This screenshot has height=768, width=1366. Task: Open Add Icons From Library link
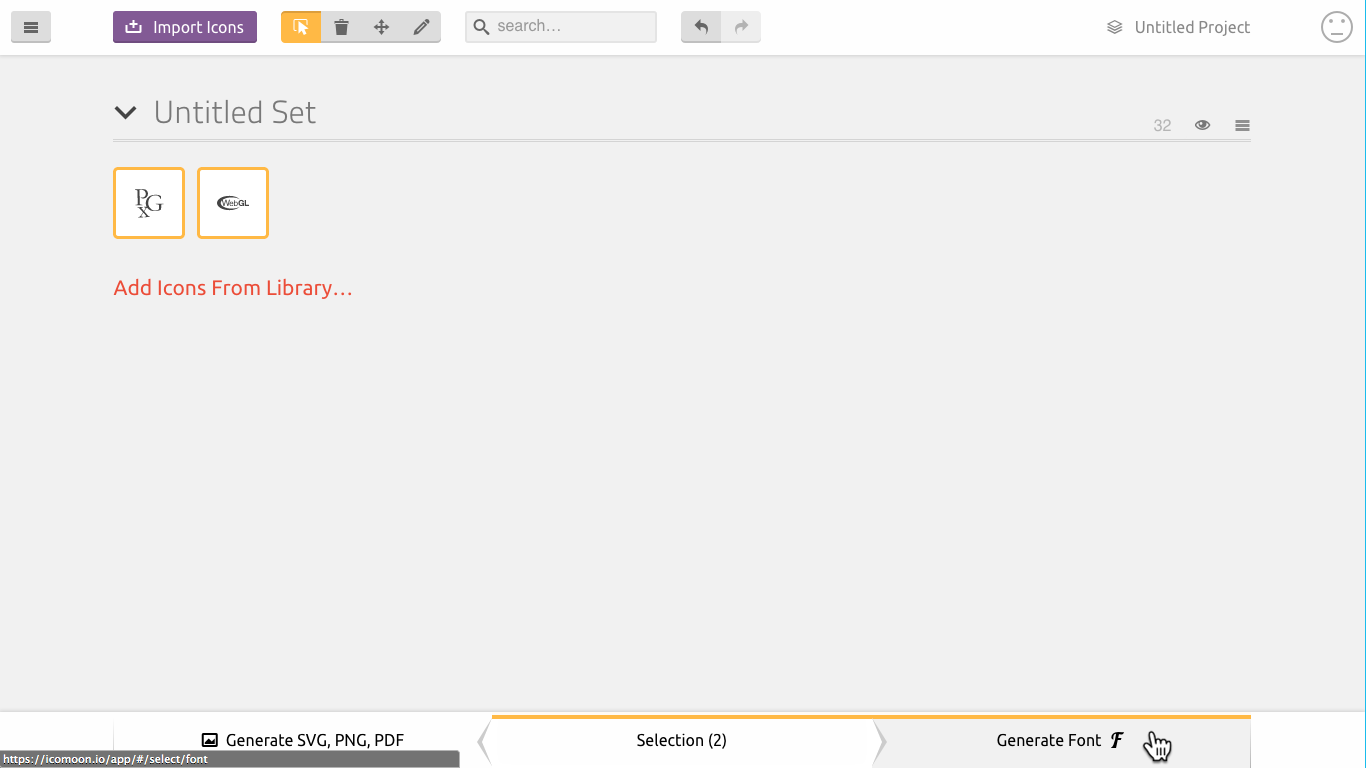[x=233, y=288]
